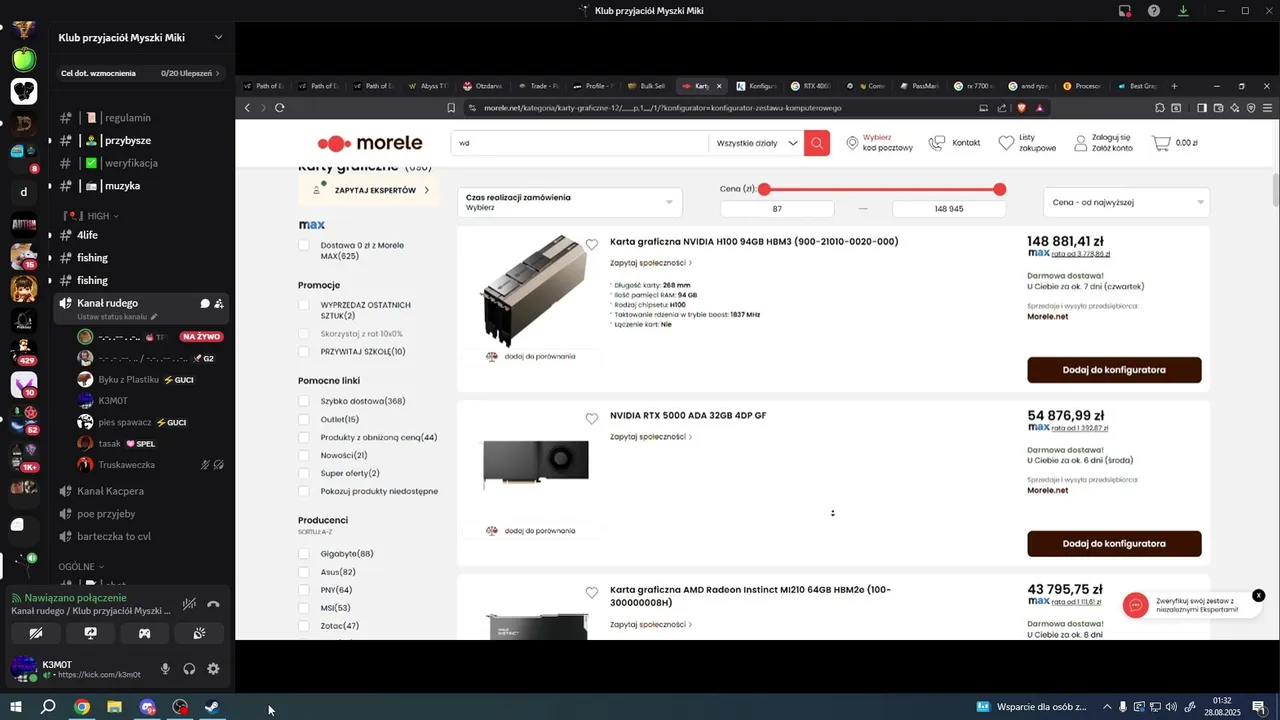This screenshot has height=720, width=1280.
Task: Enable Outlet checkbox
Action: pyautogui.click(x=304, y=419)
